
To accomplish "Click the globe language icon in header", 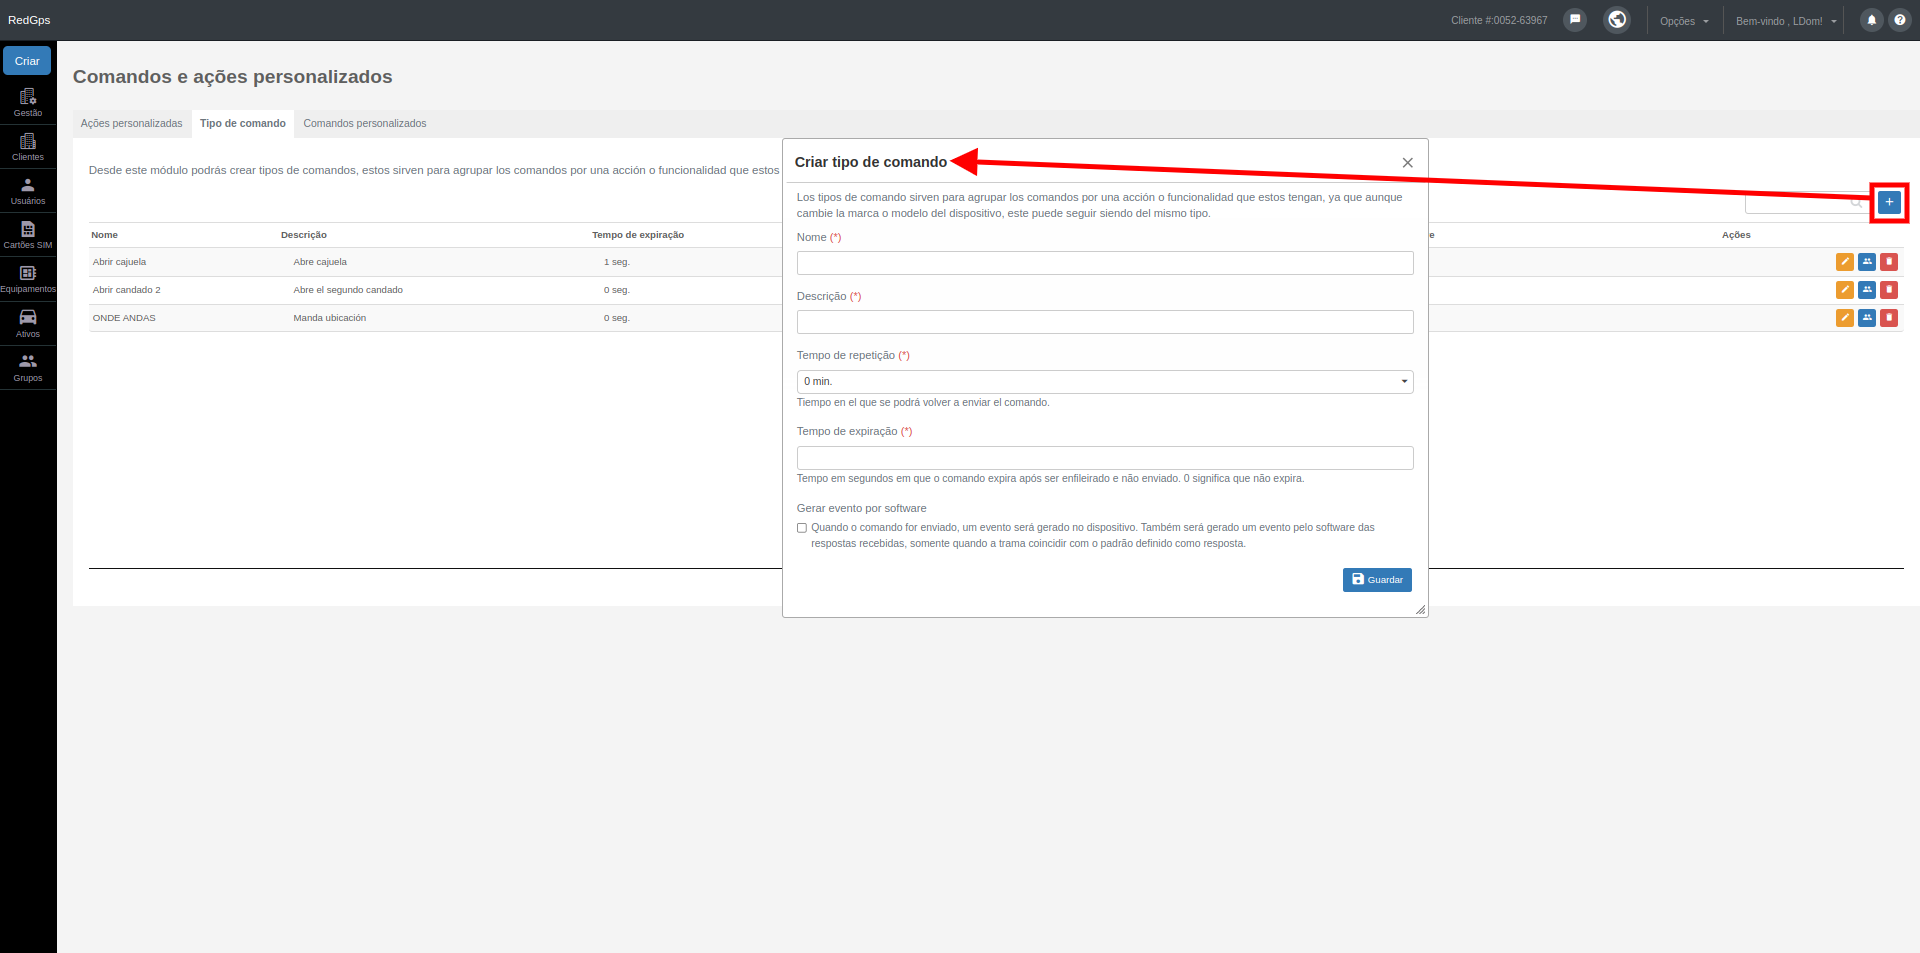I will (1617, 20).
